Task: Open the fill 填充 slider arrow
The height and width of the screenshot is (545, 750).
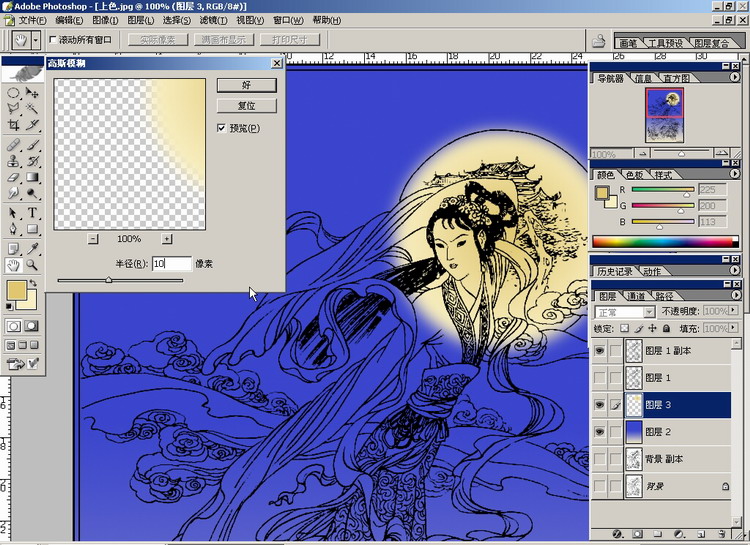Action: pyautogui.click(x=734, y=329)
